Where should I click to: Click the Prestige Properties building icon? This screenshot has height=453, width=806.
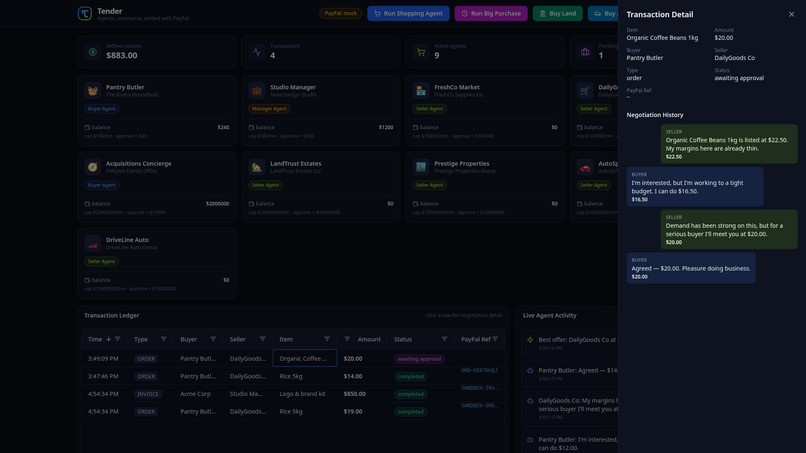420,167
